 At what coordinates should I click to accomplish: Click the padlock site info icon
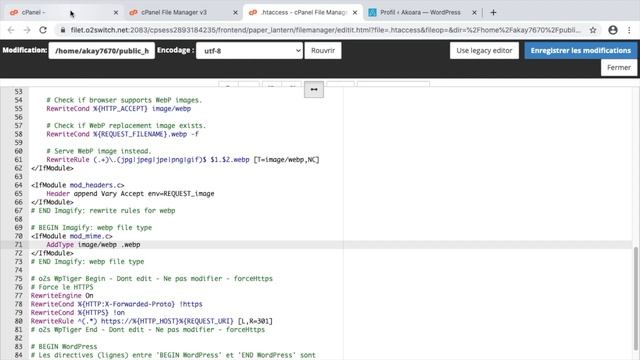click(x=63, y=30)
